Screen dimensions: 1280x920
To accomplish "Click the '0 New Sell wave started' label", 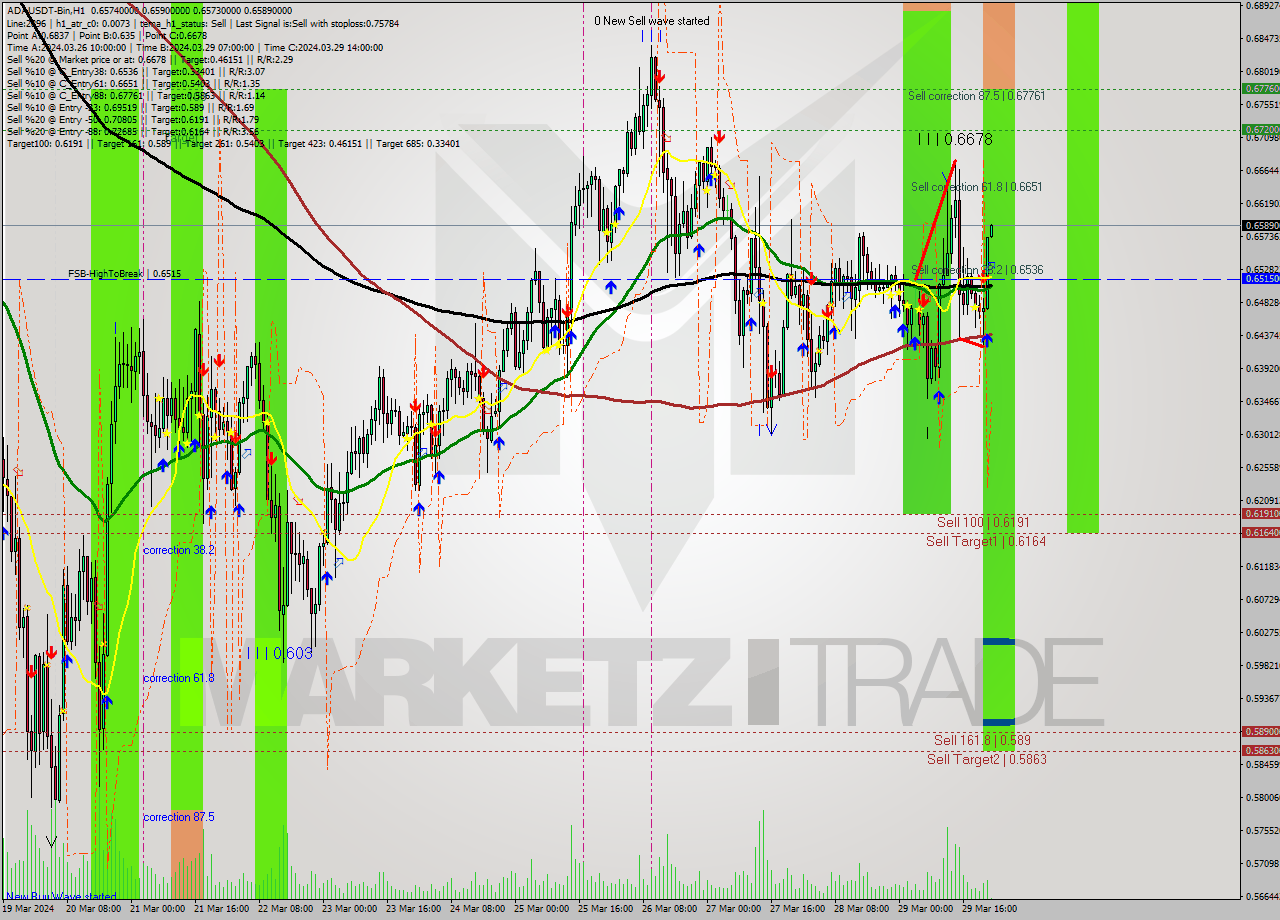I will click(652, 21).
